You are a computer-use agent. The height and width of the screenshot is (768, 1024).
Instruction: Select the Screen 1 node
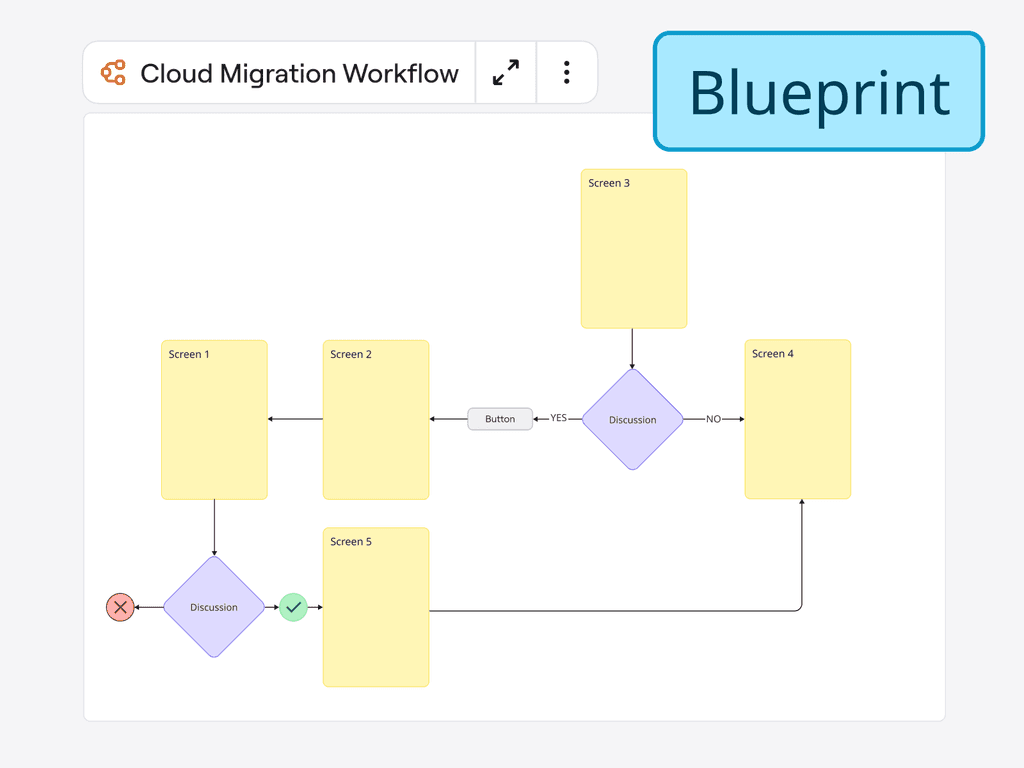click(x=214, y=419)
